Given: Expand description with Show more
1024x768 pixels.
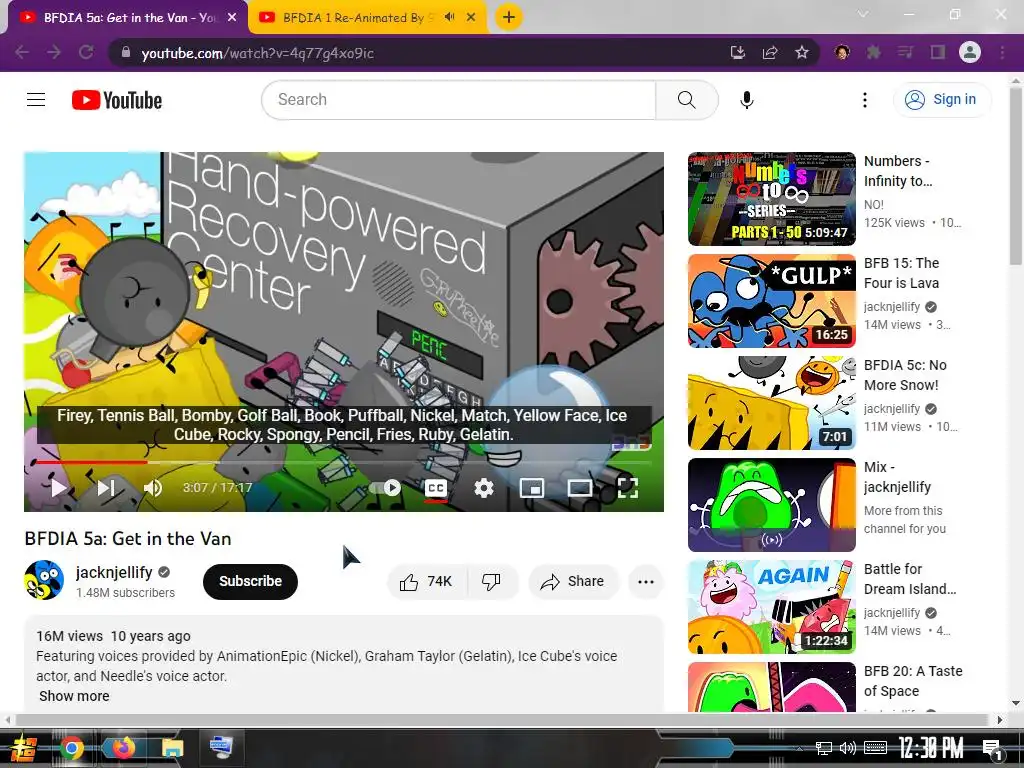Looking at the screenshot, I should tap(74, 696).
